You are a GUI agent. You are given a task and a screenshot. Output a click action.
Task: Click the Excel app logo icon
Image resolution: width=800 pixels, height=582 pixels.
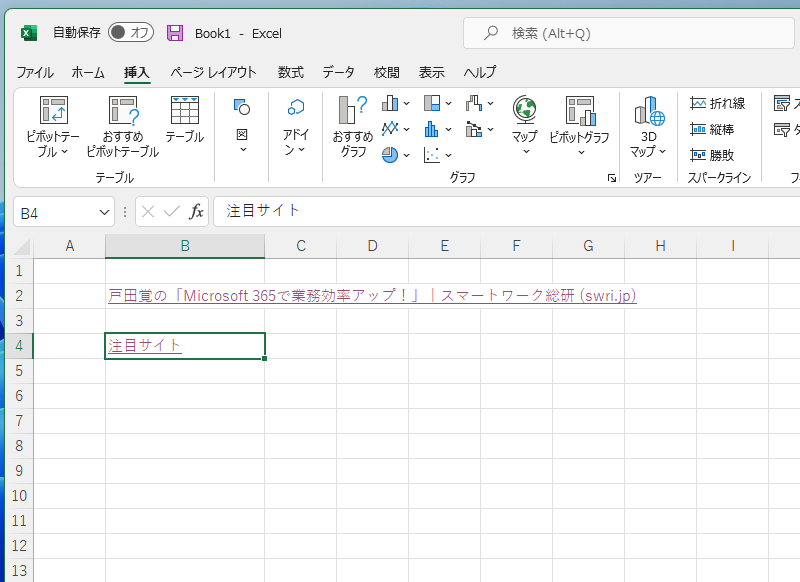29,33
